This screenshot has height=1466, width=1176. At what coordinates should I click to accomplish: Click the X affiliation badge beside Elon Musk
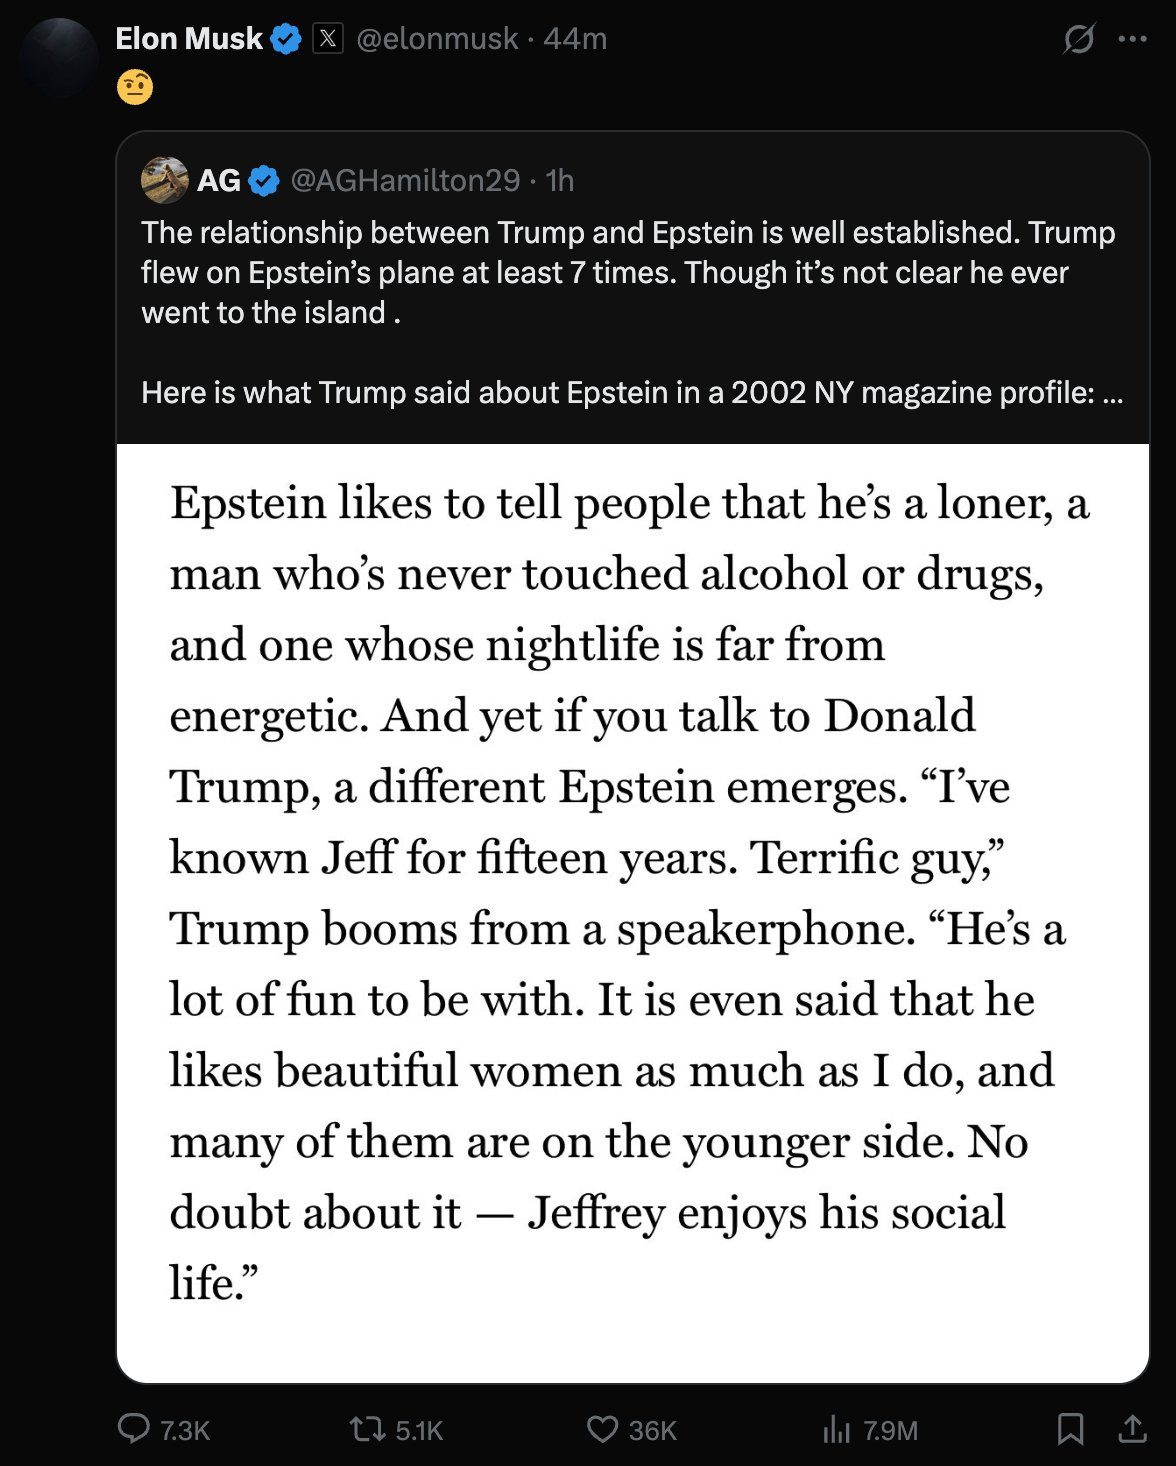328,39
